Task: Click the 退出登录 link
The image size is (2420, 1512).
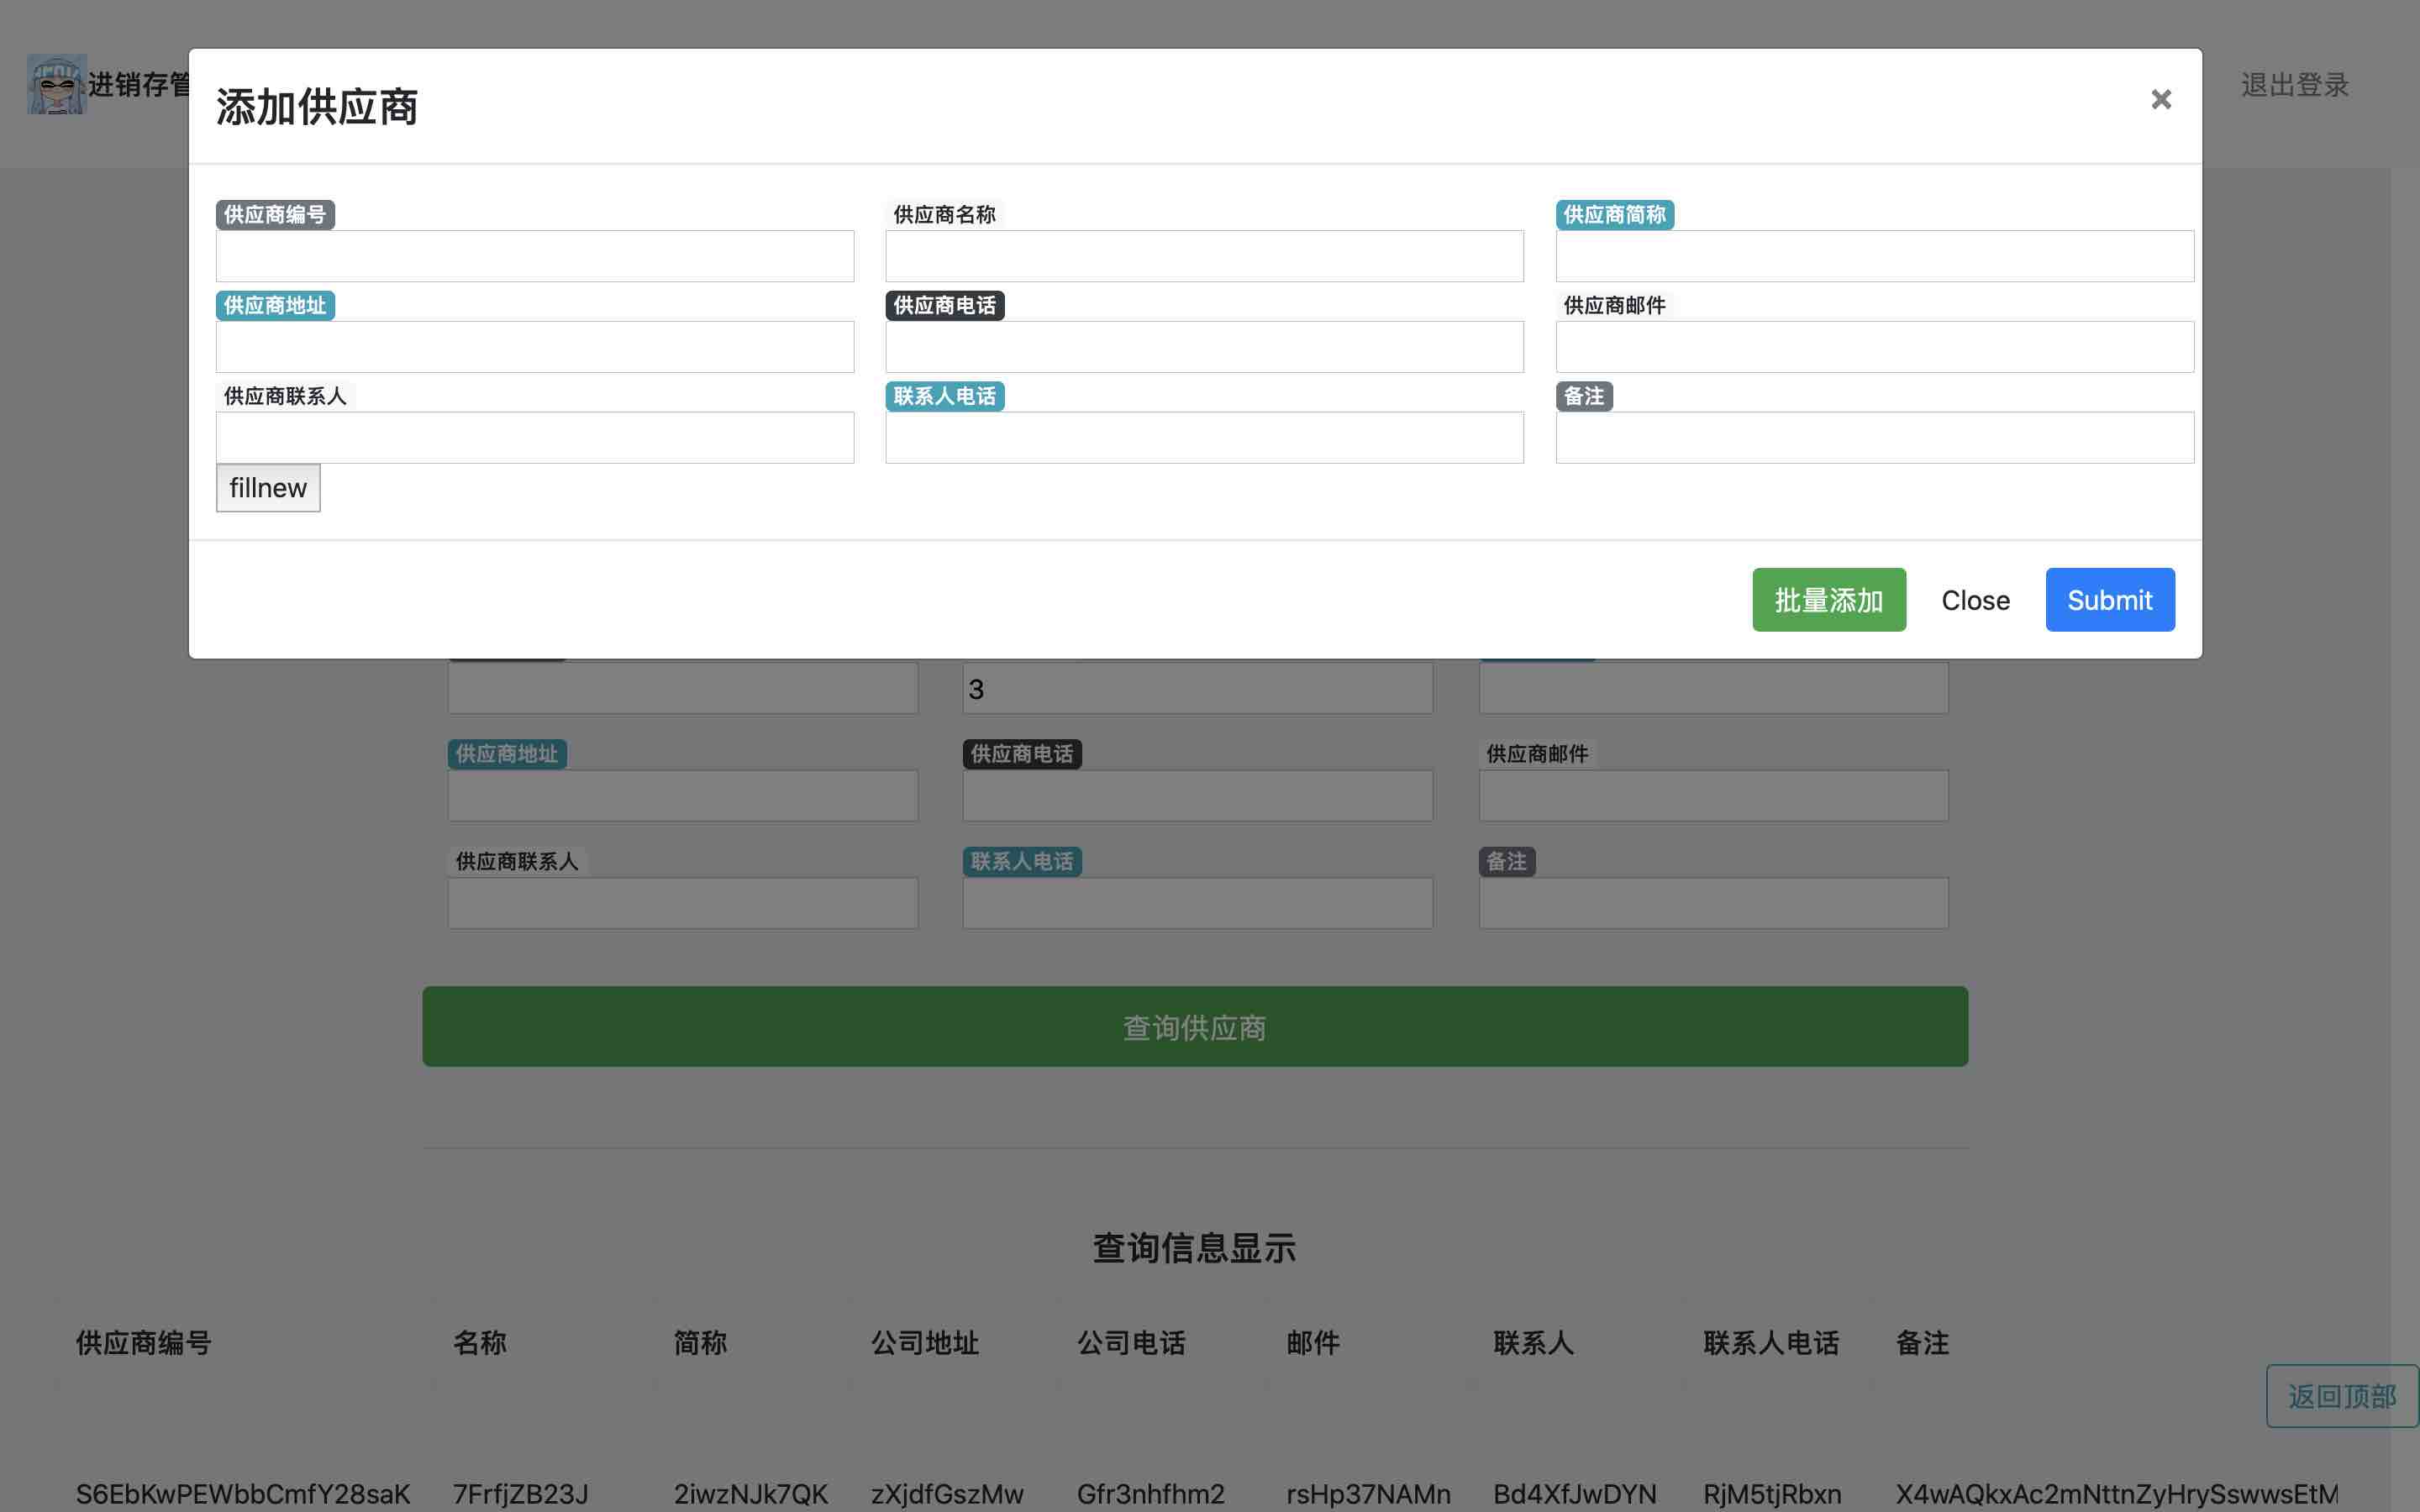Action: coord(2294,85)
